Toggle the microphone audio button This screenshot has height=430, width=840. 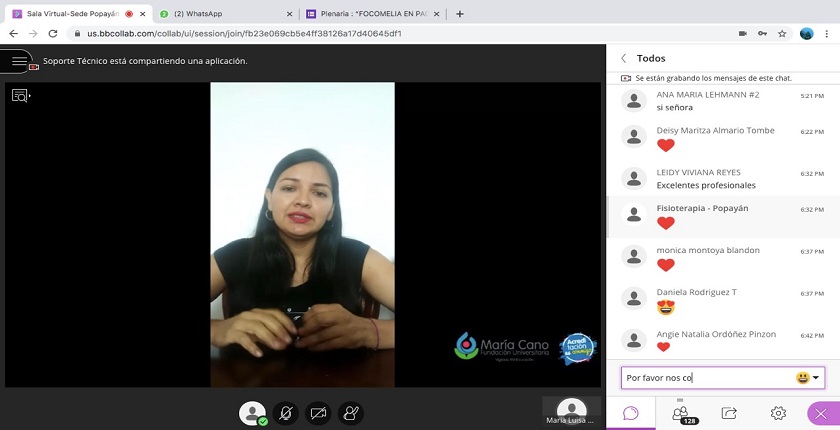pyautogui.click(x=286, y=413)
